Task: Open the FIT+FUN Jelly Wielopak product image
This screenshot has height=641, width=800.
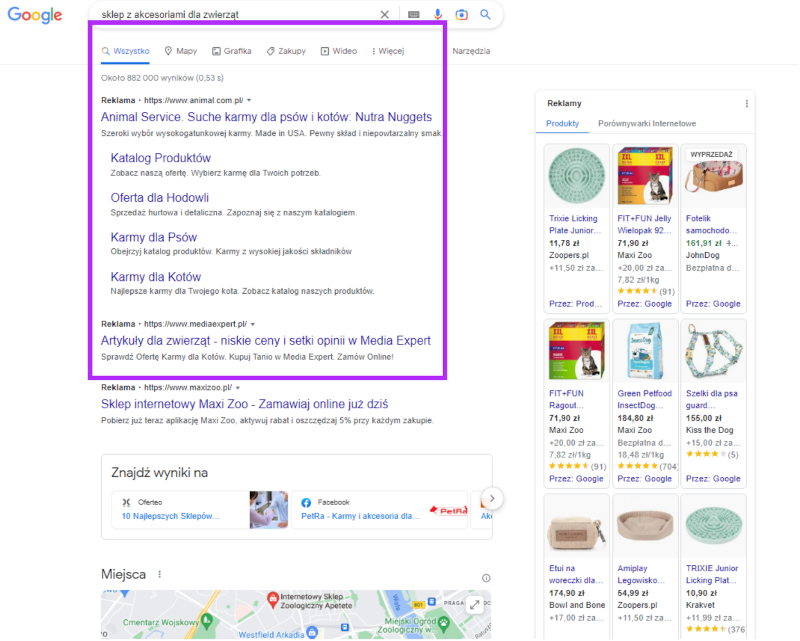Action: (x=645, y=176)
